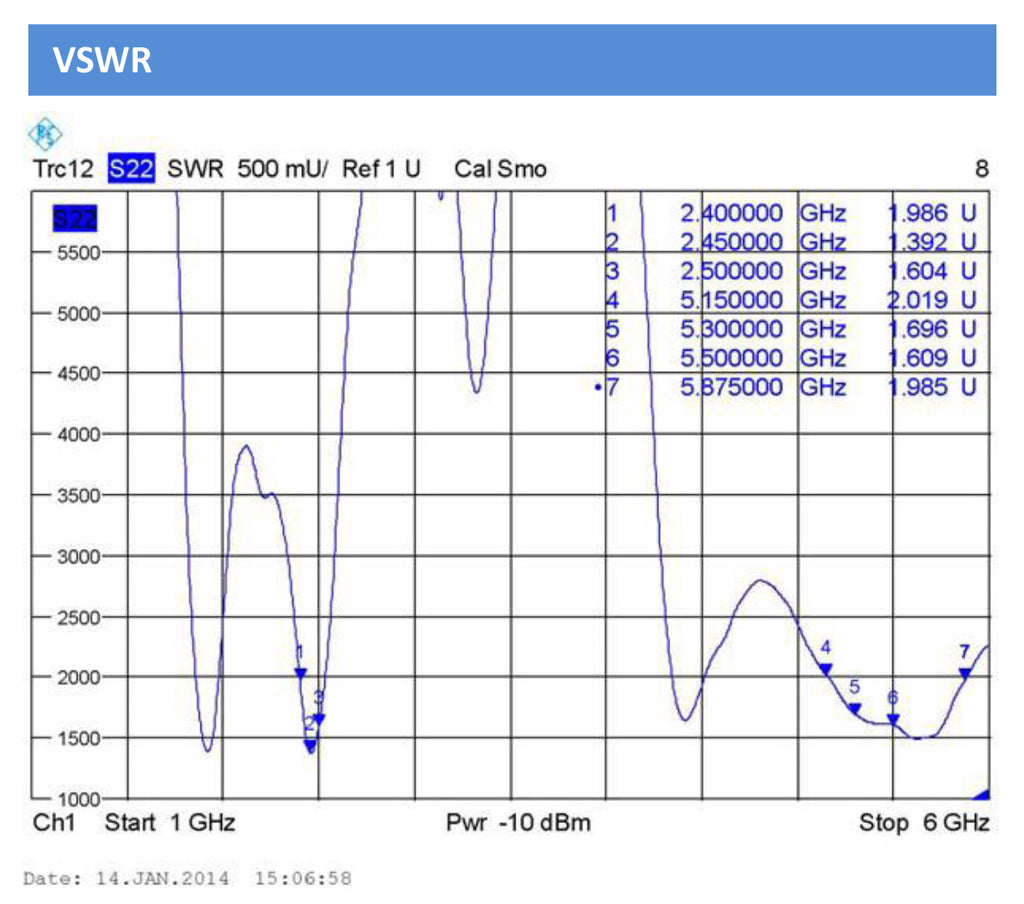Select marker 6 triangle on the trace
Image resolution: width=1024 pixels, height=904 pixels.
click(x=893, y=719)
